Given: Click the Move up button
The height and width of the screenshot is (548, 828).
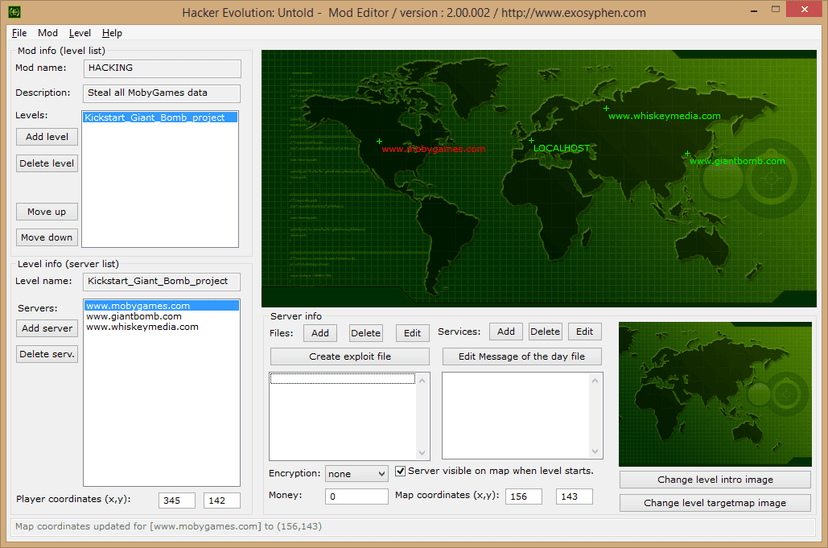Looking at the screenshot, I should pos(47,212).
